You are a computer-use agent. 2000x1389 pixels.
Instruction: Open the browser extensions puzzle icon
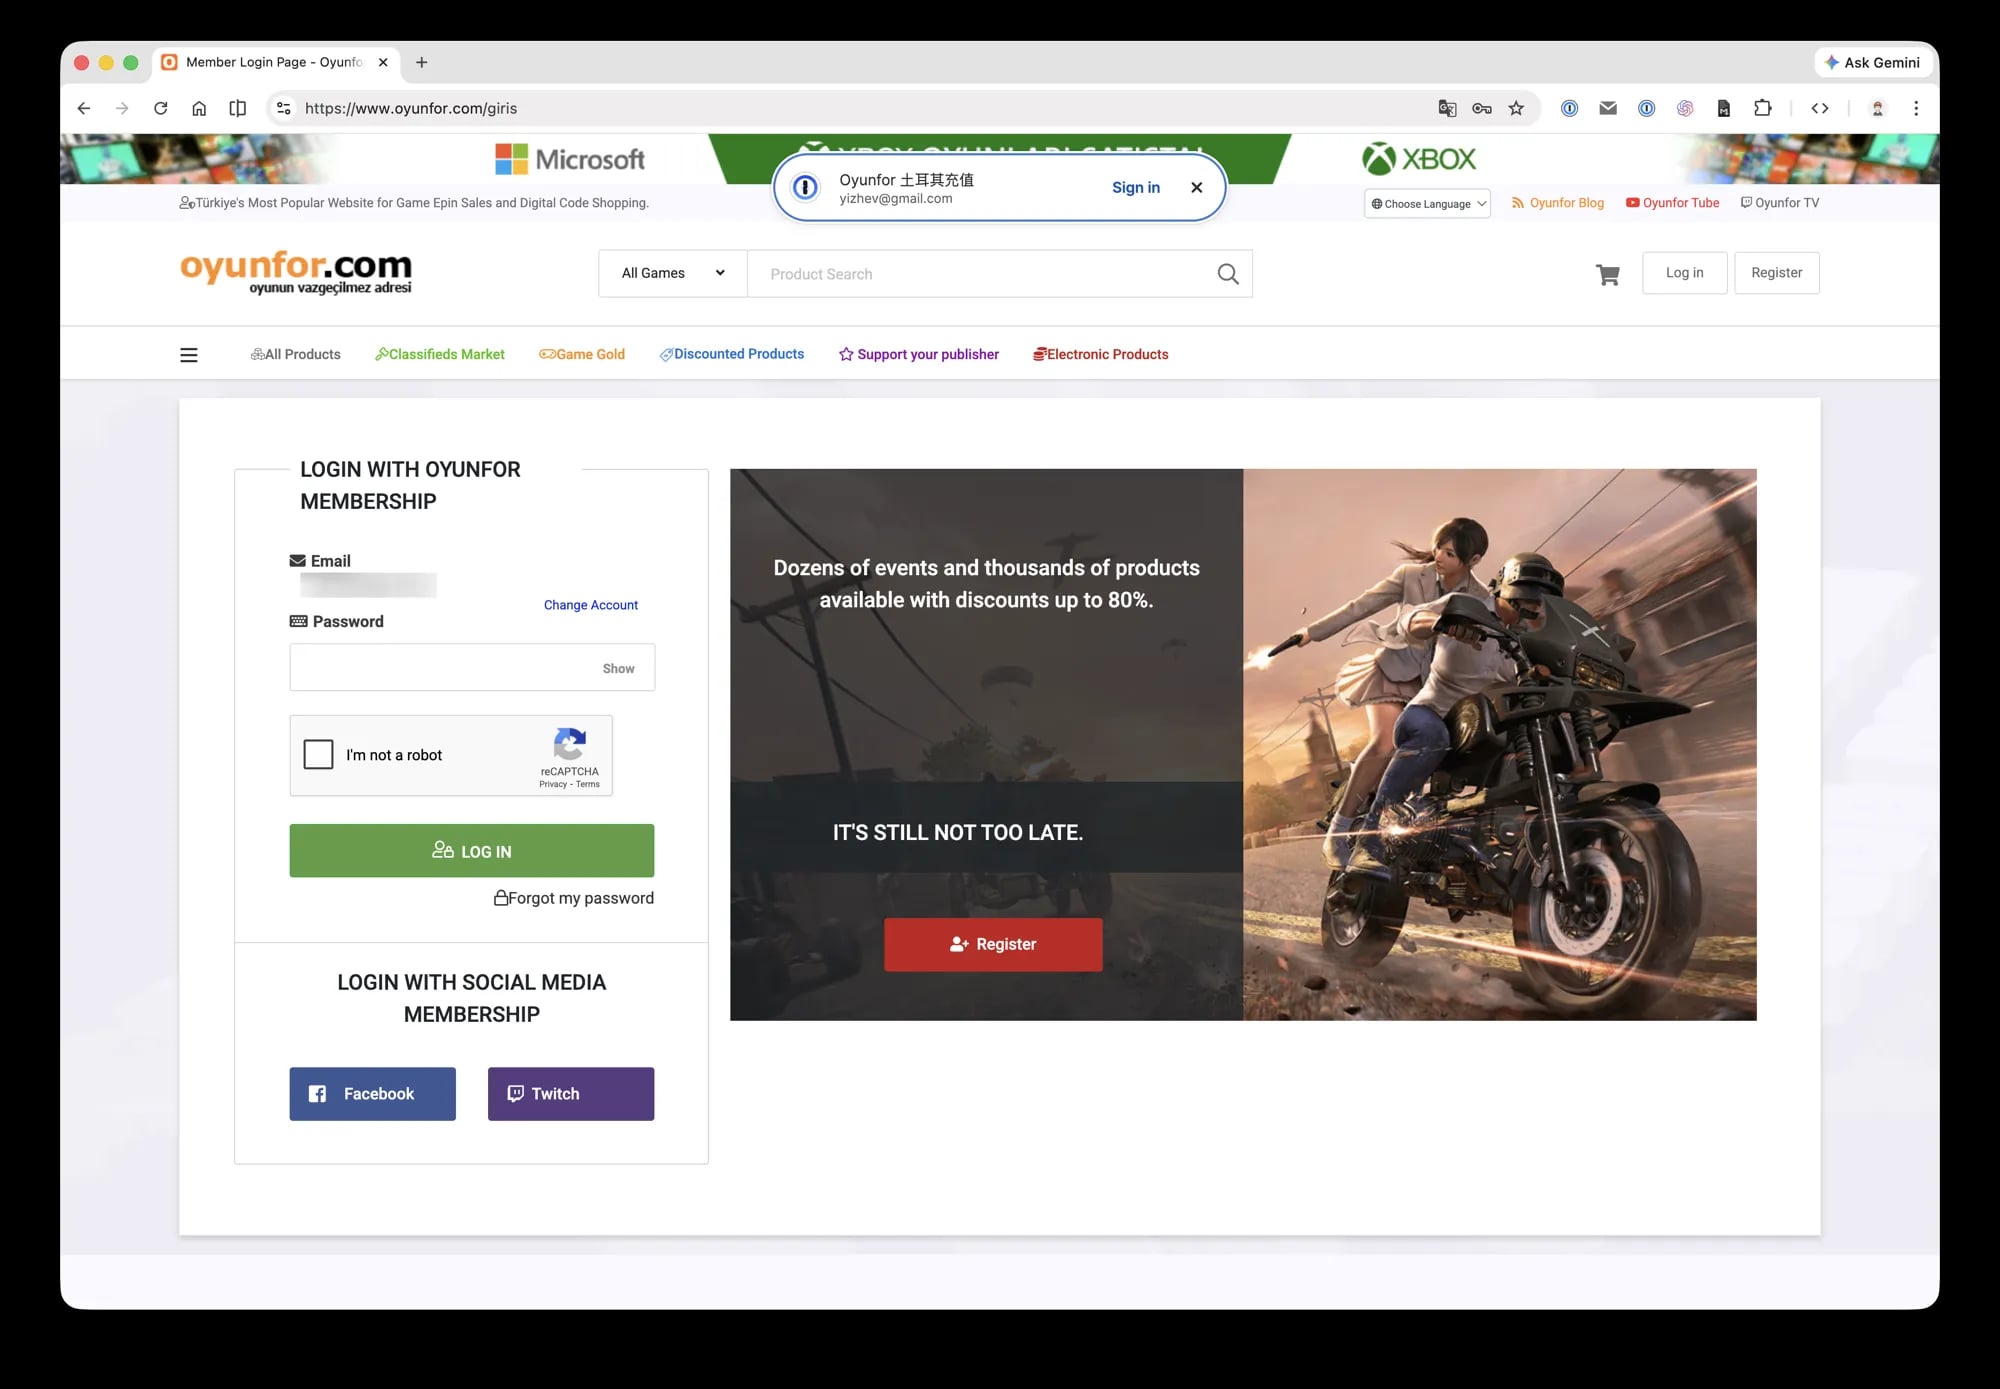(1763, 108)
